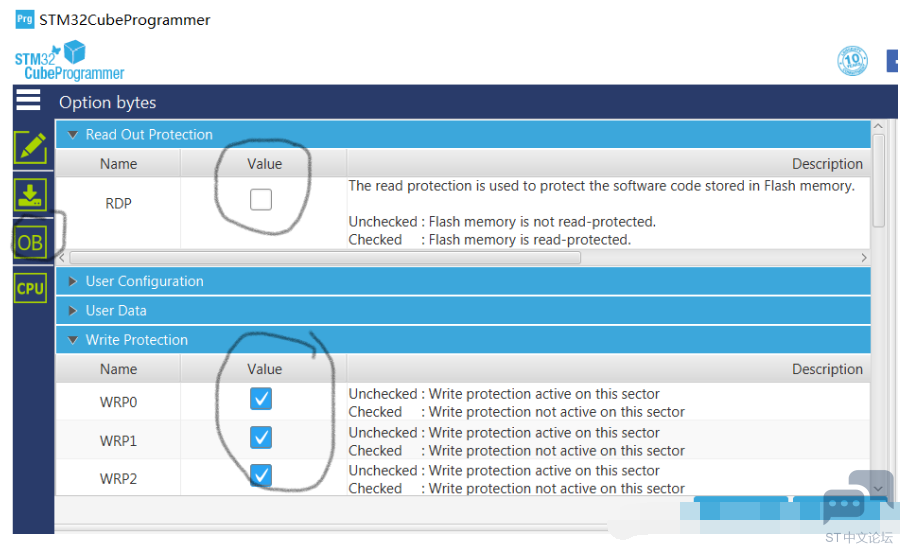Uncheck the WRP0 checkbox
This screenshot has width=902, height=553.
click(261, 399)
